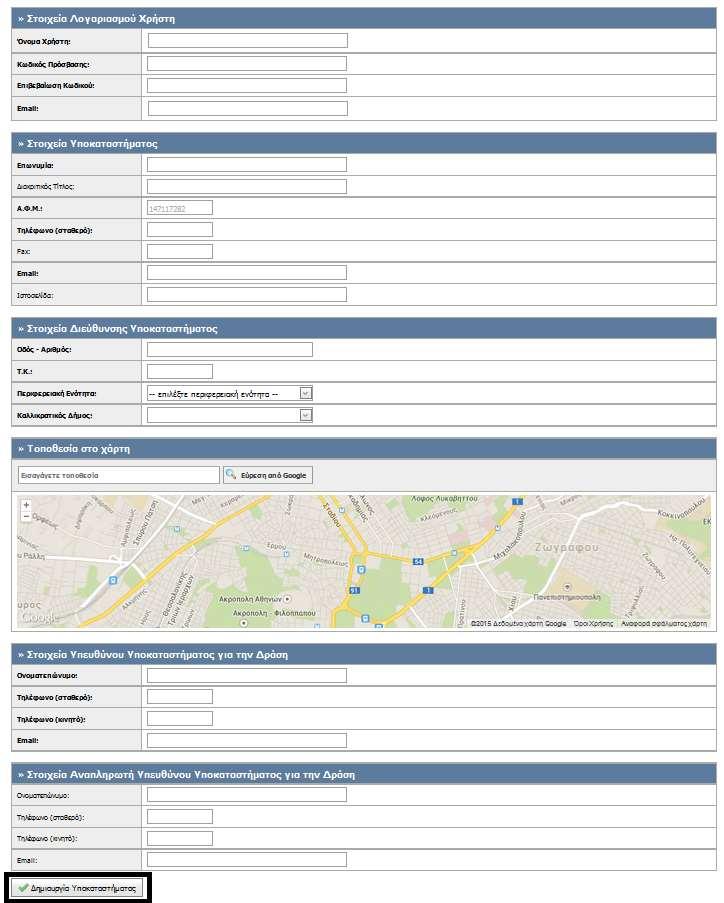Image resolution: width=724 pixels, height=903 pixels.
Task: Click Στοιχεία Λογαριασμού Χρήστη section header
Action: [x=363, y=18]
